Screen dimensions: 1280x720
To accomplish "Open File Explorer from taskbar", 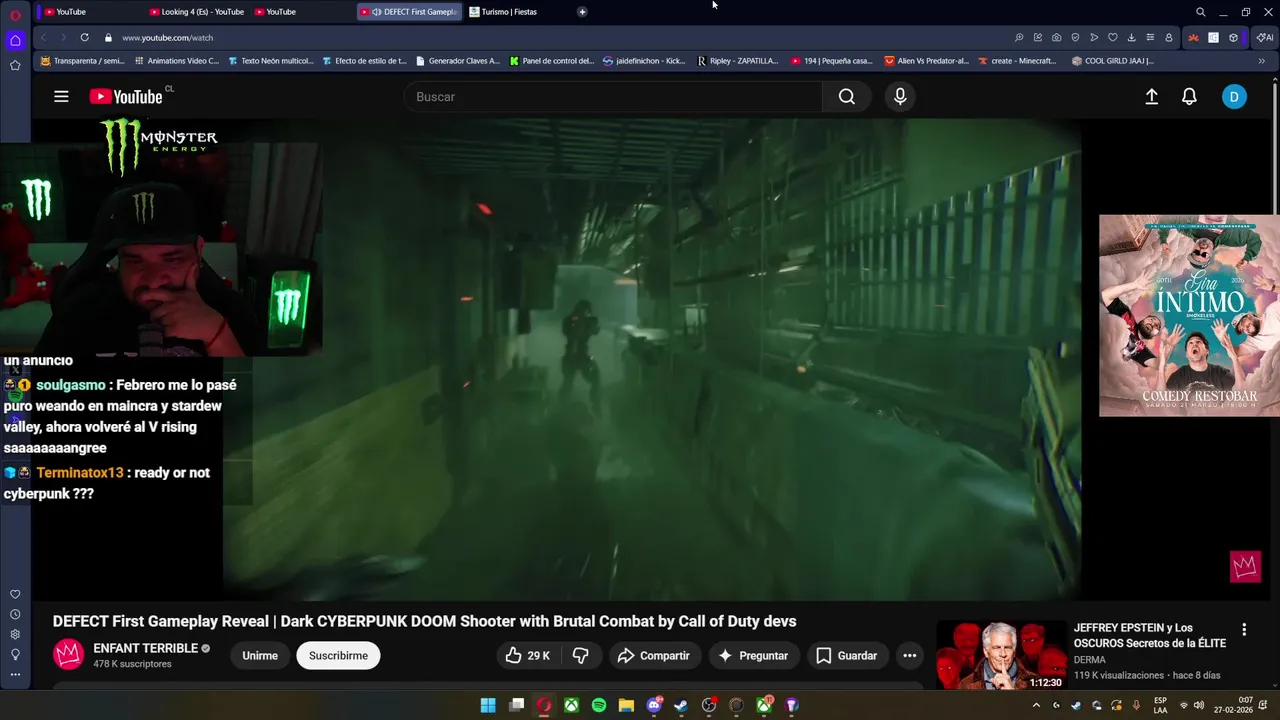I will [626, 705].
